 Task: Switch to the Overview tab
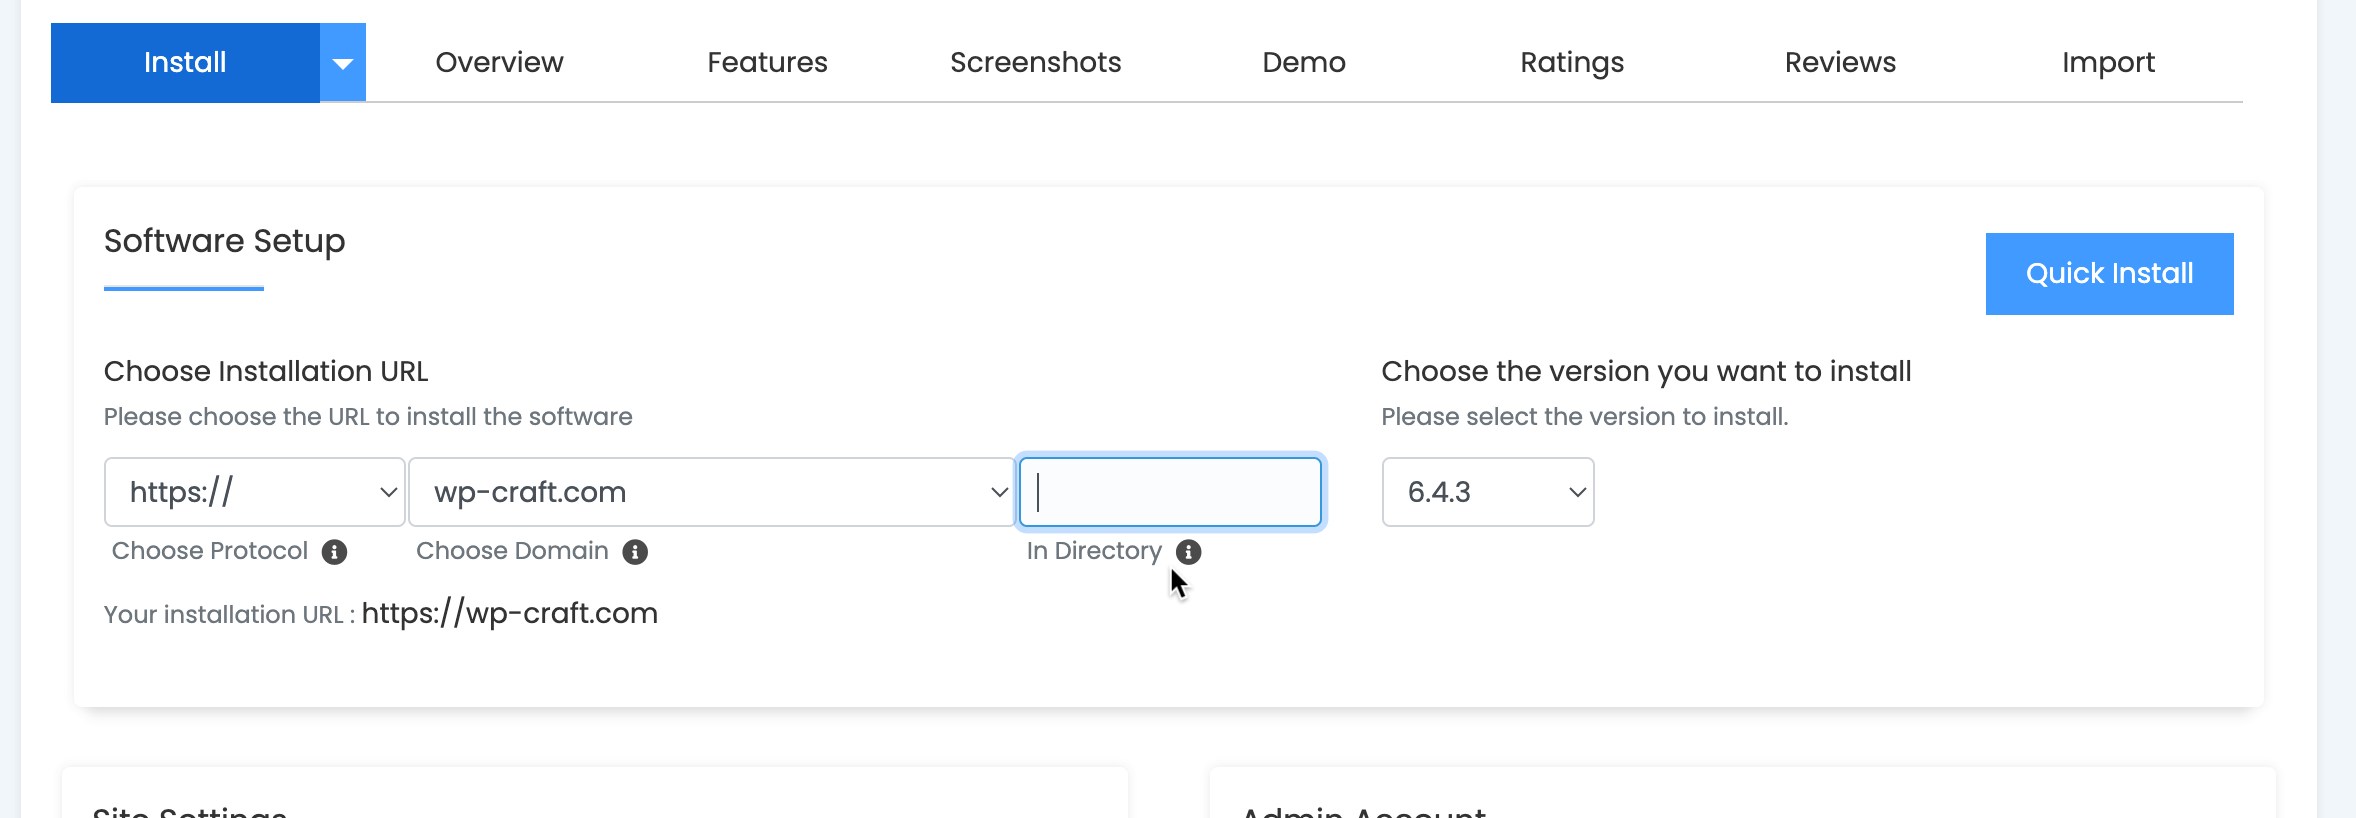[x=499, y=63]
